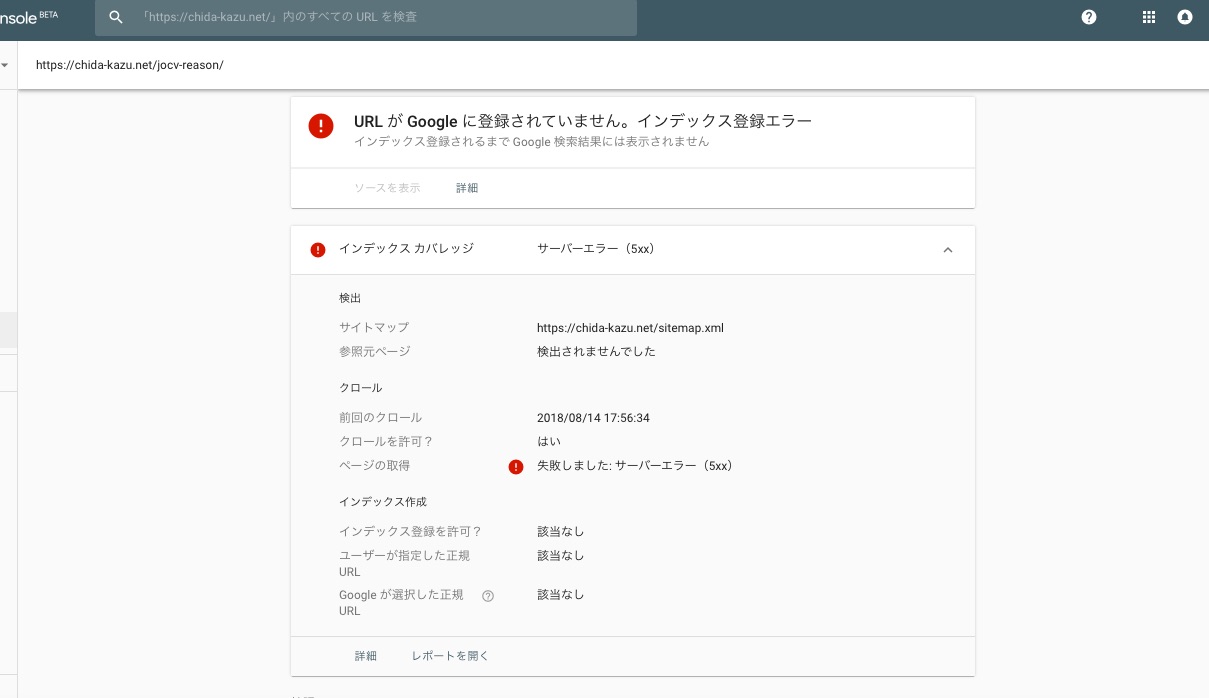This screenshot has height=698, width=1209.
Task: Click the inspected URL jocv-reason in header
Action: pos(130,65)
